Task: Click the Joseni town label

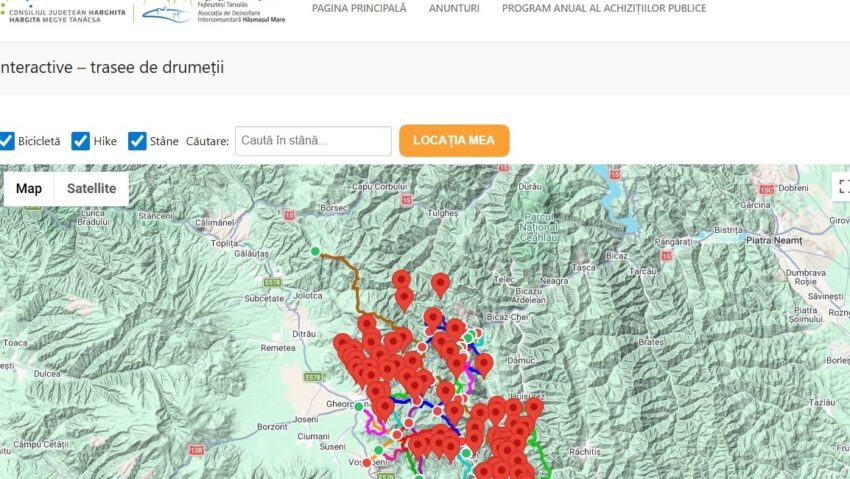Action: point(305,419)
